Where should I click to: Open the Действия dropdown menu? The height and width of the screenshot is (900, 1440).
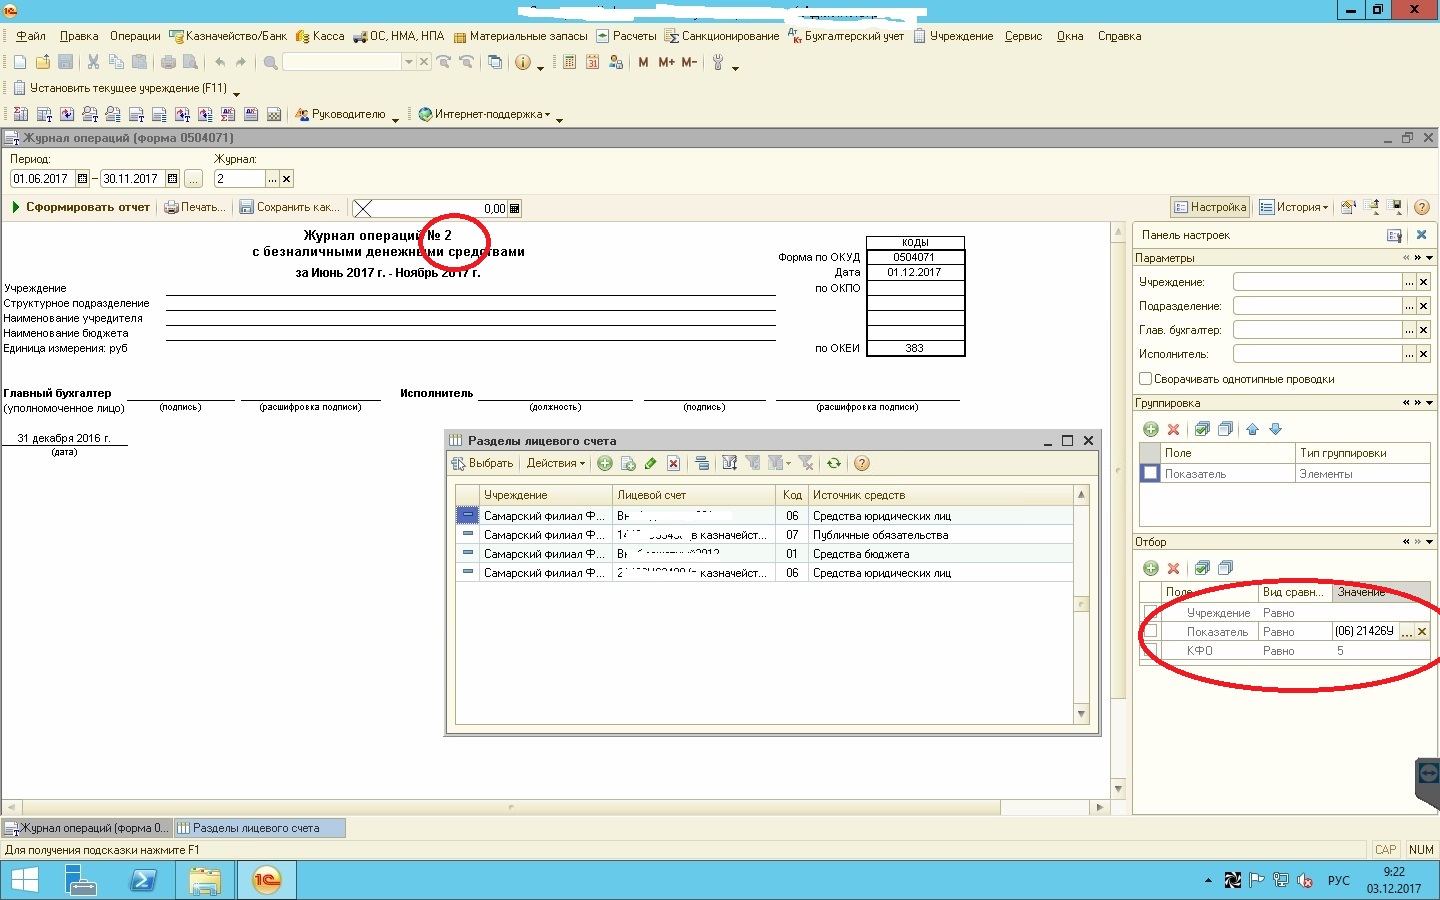point(555,463)
